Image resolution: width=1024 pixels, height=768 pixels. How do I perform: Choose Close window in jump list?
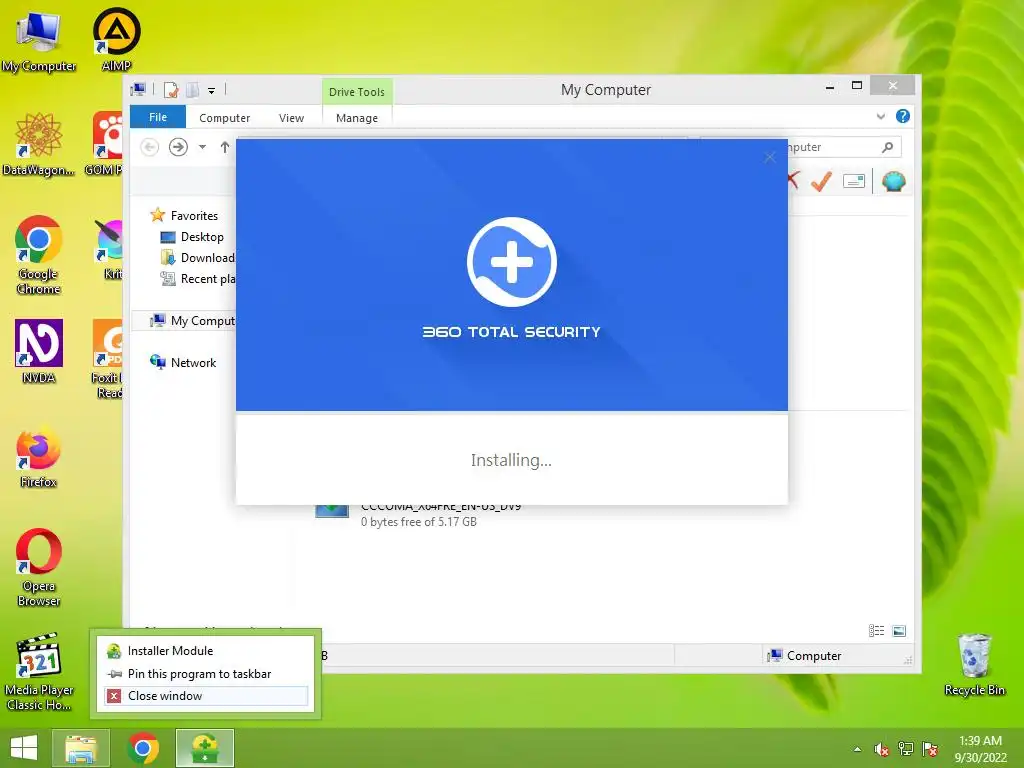[x=205, y=696]
